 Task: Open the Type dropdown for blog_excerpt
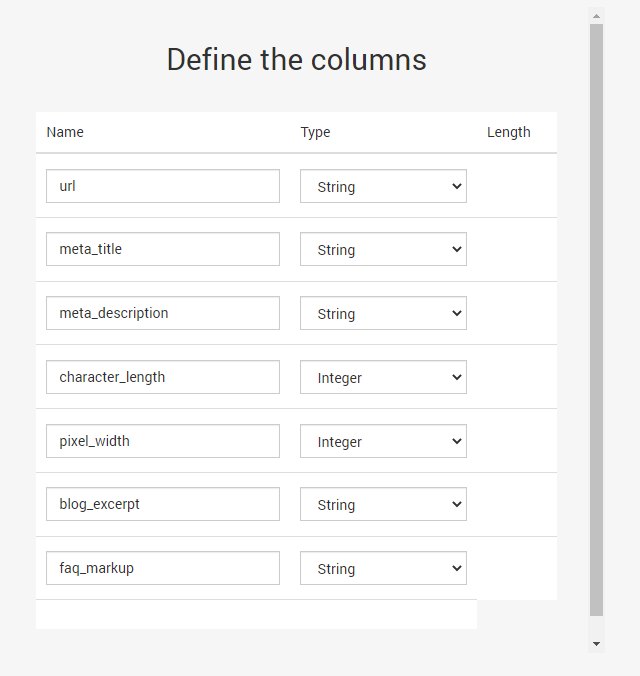tap(383, 504)
